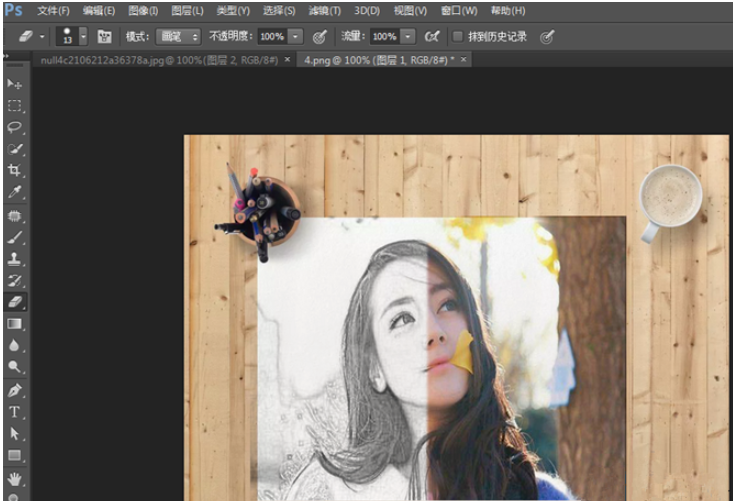
Task: Select the Horizontal Type tool
Action: tap(15, 411)
